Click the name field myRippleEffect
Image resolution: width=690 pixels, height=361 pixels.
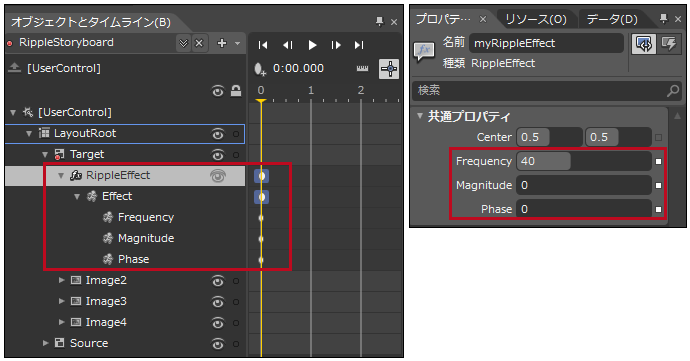coord(546,43)
